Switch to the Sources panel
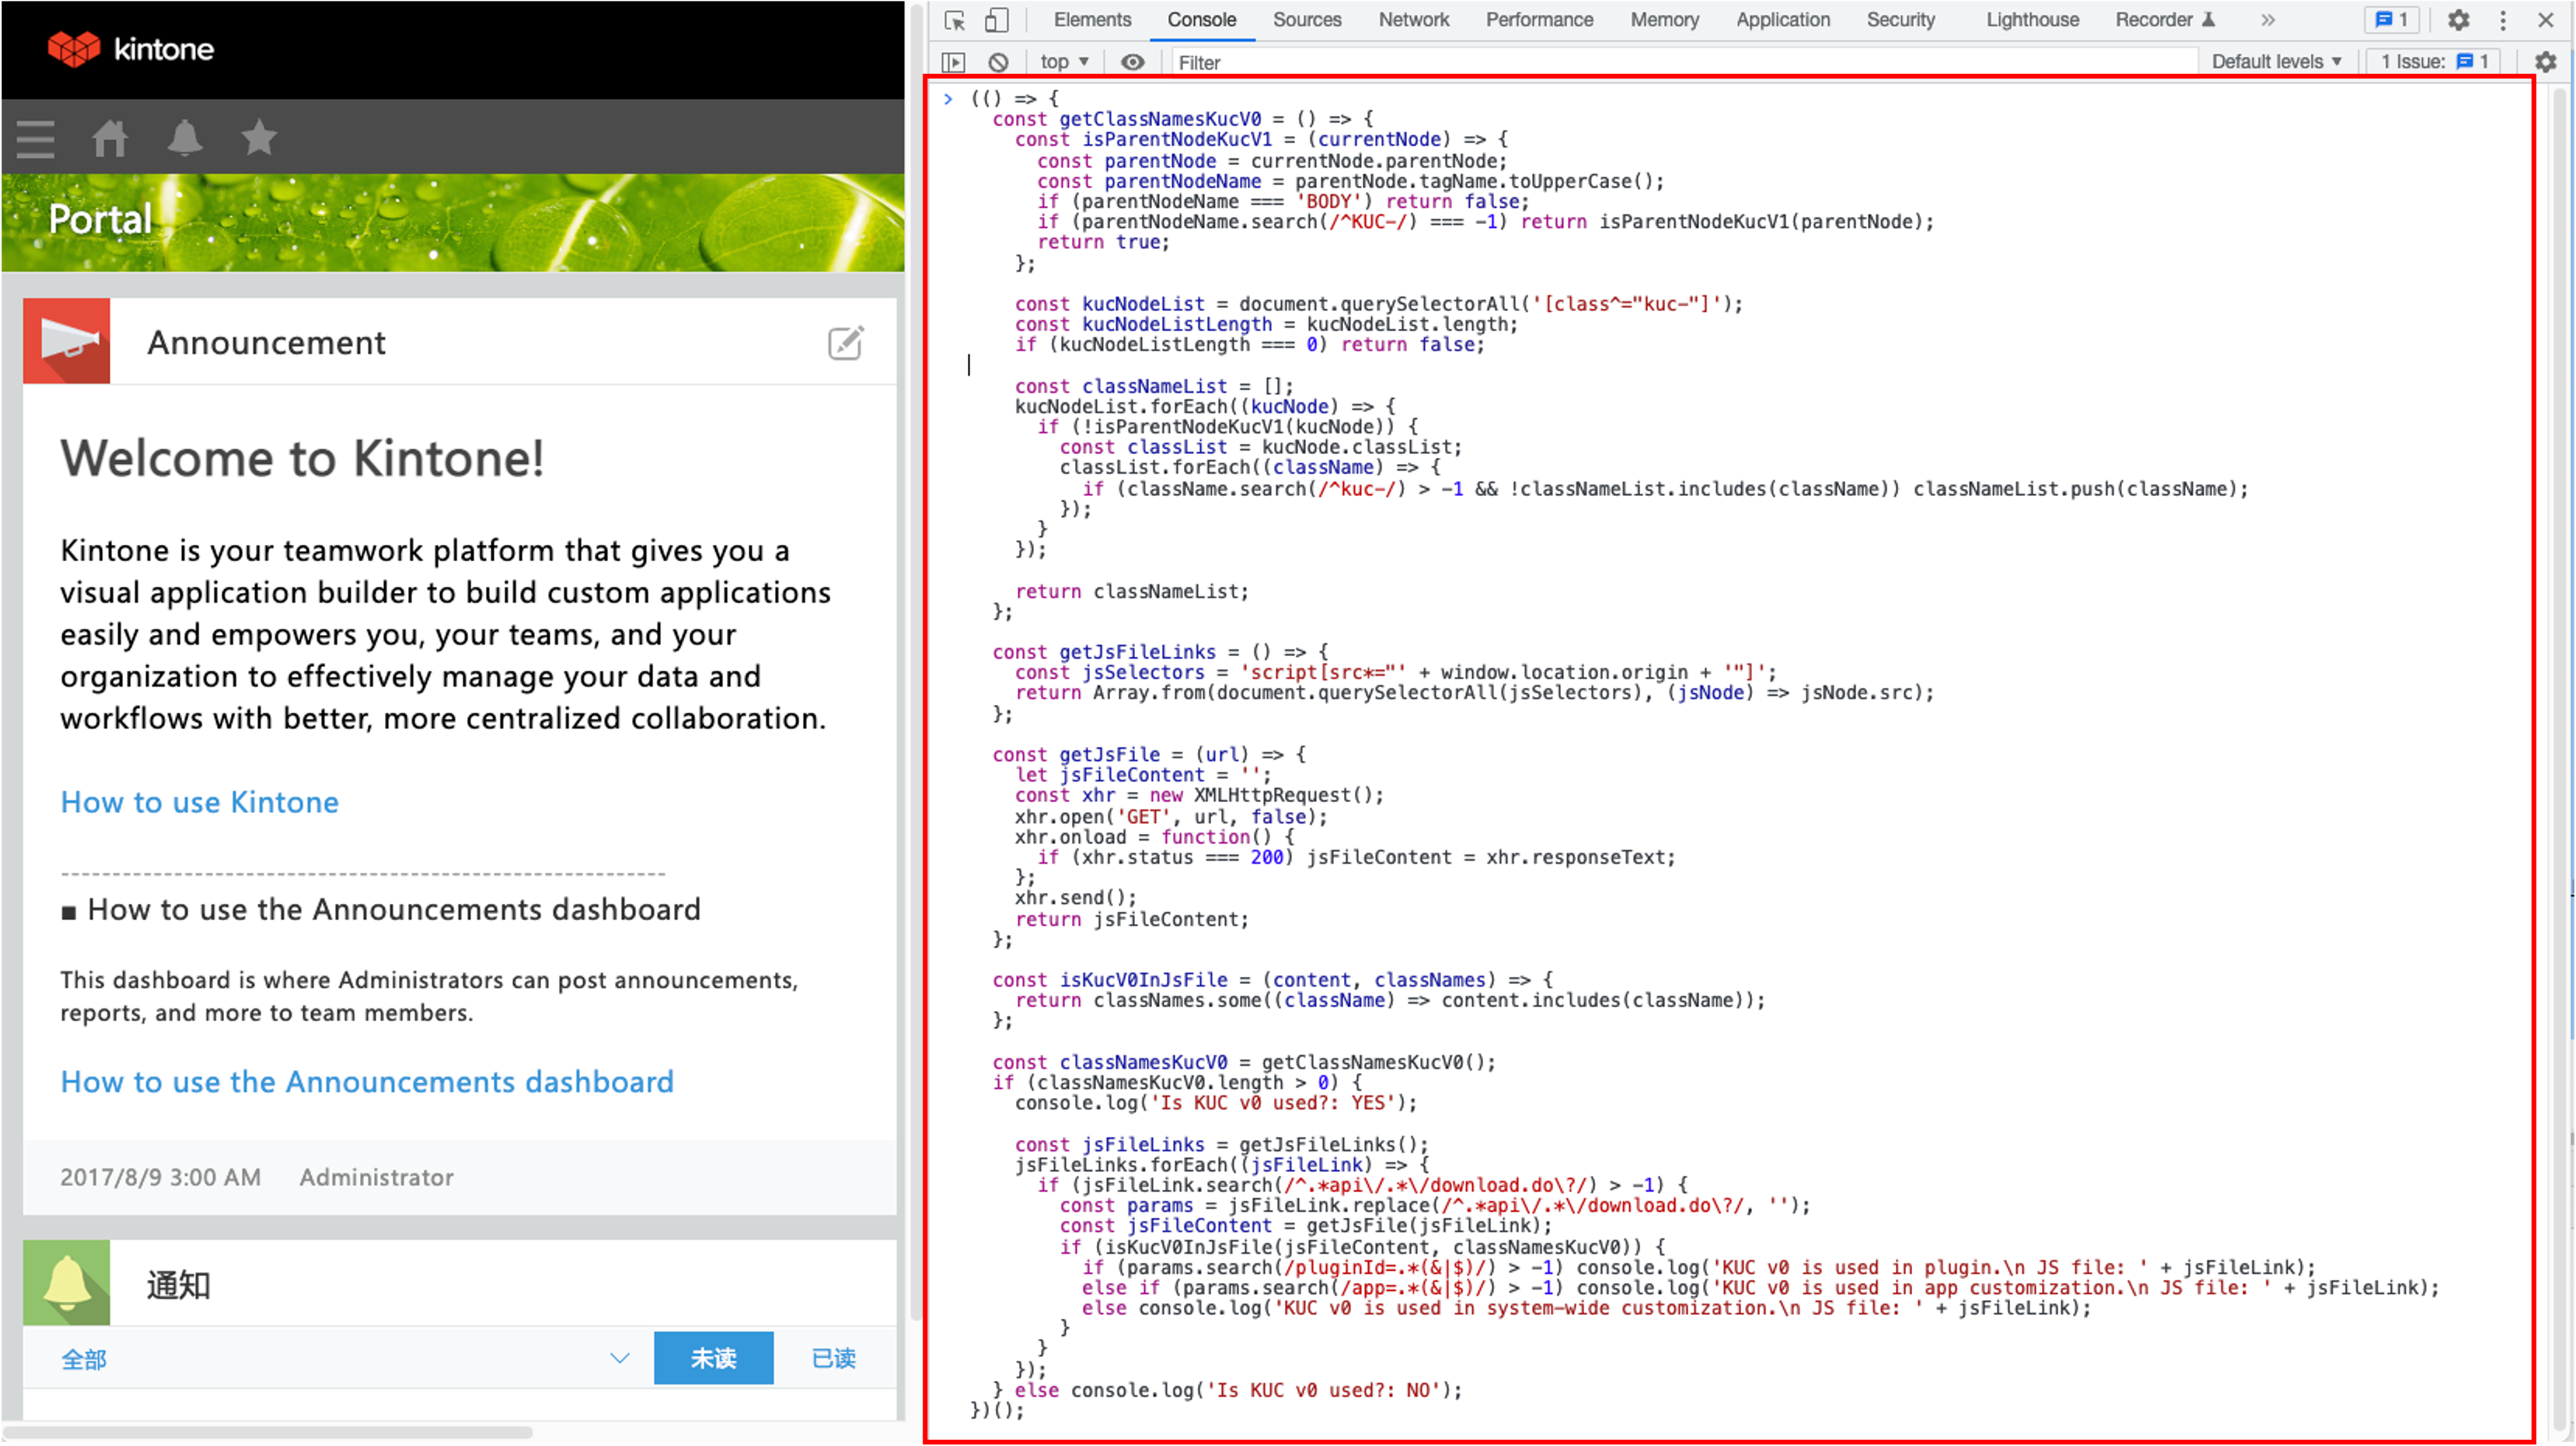2576x1446 pixels. tap(1306, 20)
